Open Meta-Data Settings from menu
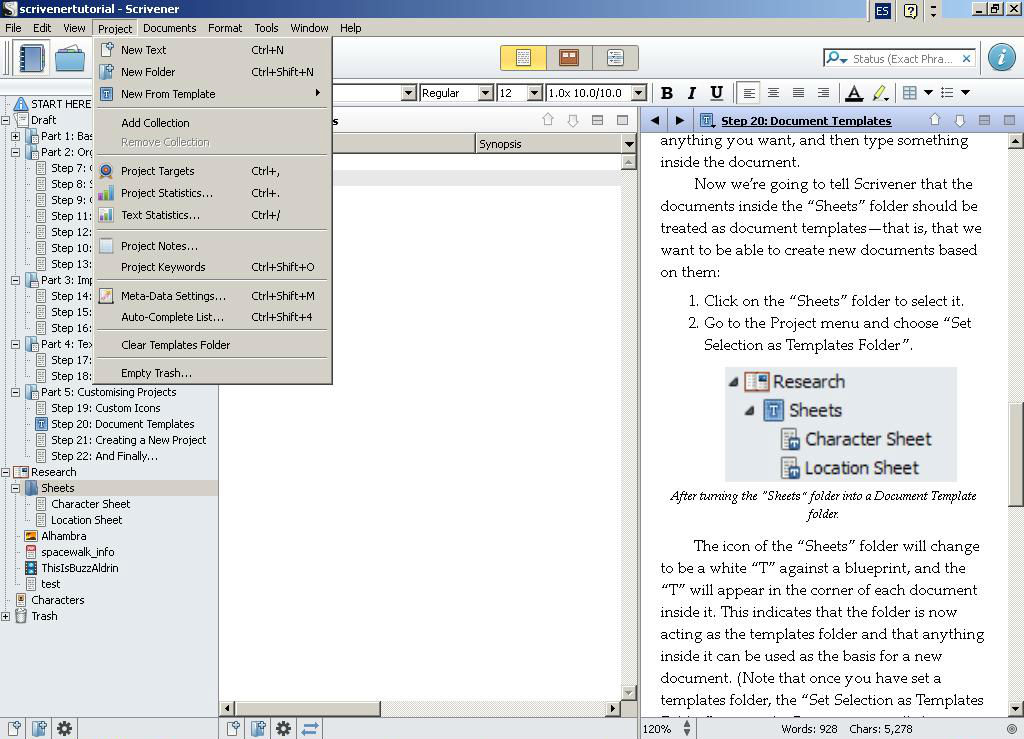Screen dimensions: 1024x739 pos(213,296)
